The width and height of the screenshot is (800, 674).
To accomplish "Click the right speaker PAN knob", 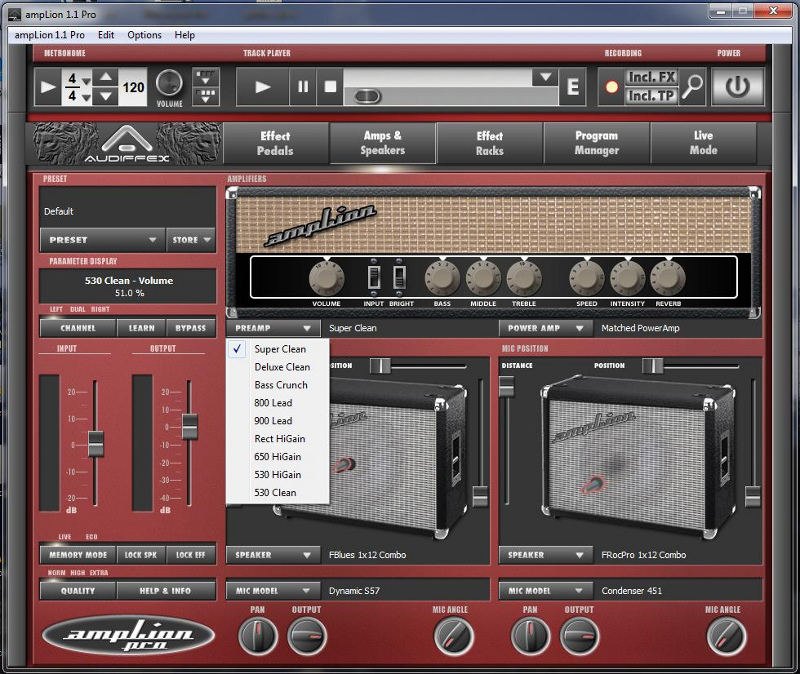I will coord(530,636).
